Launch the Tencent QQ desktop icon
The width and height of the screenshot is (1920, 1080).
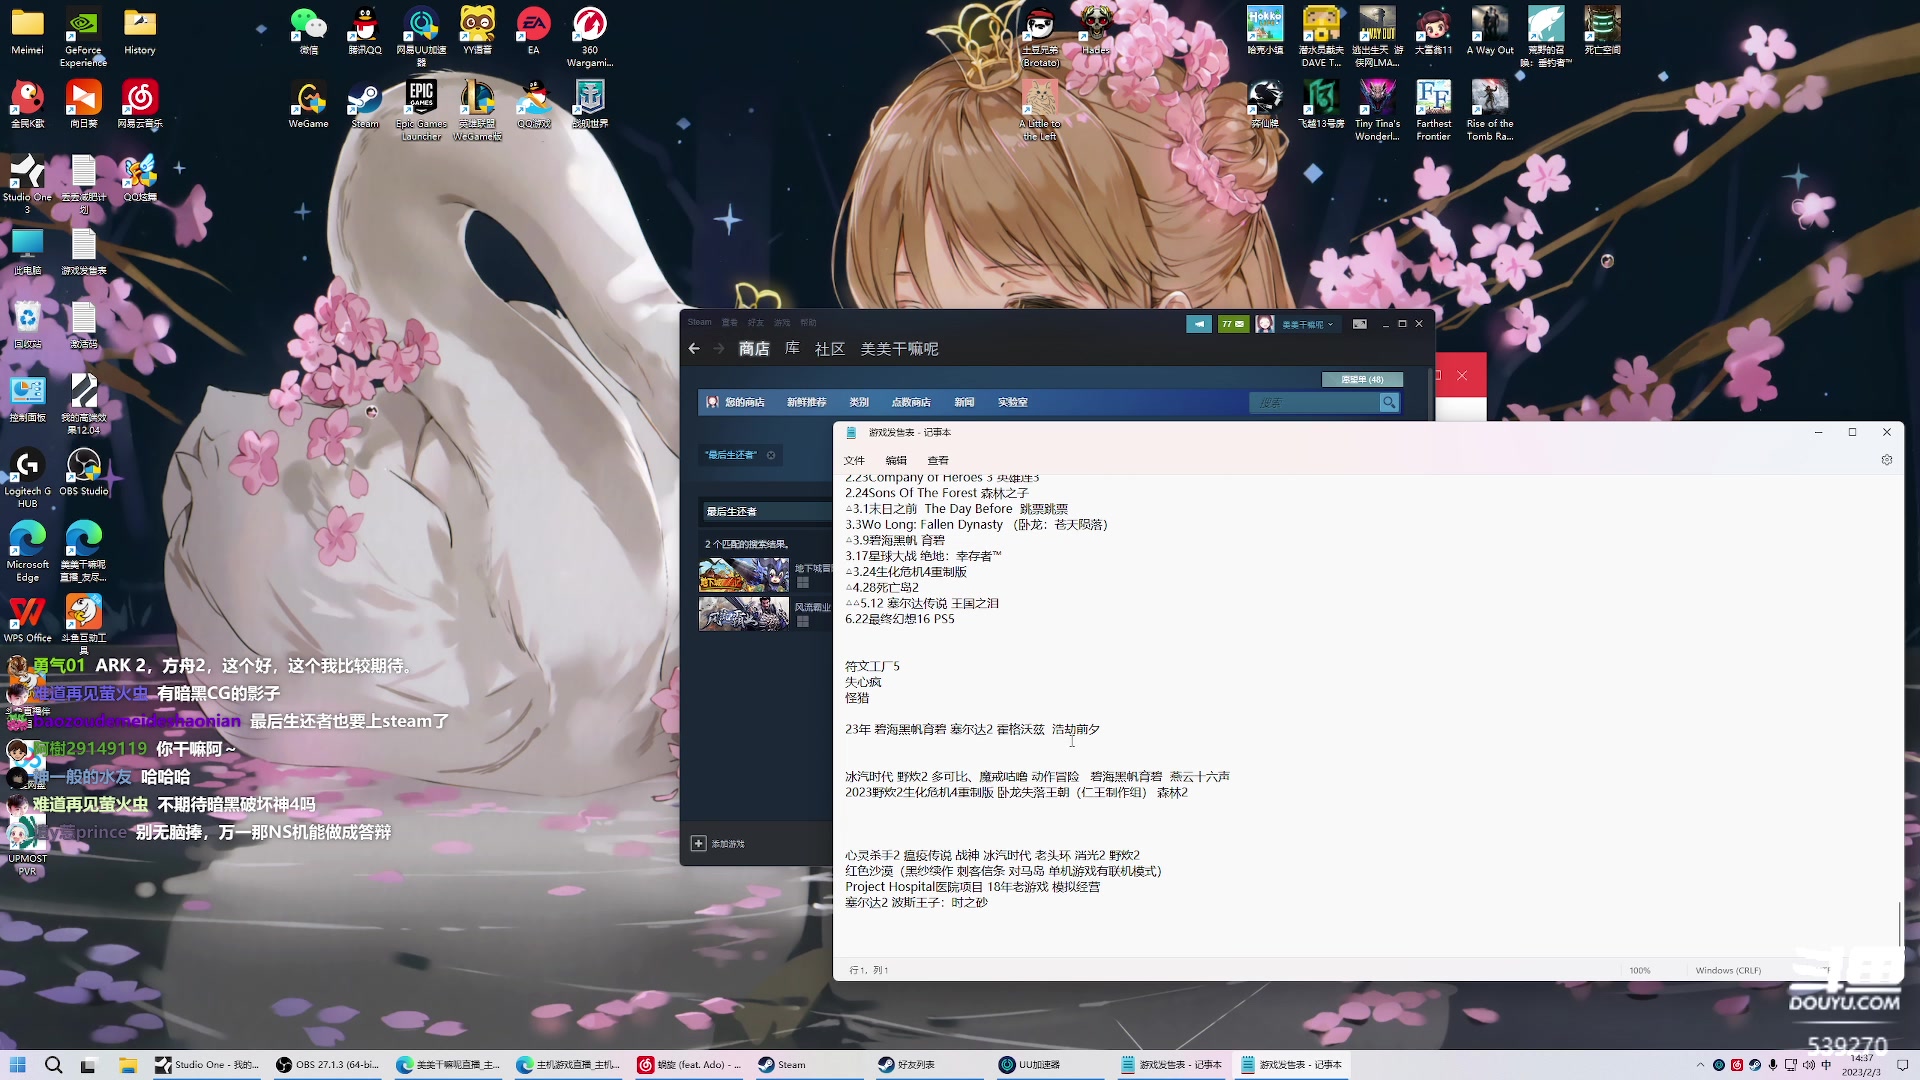point(365,30)
